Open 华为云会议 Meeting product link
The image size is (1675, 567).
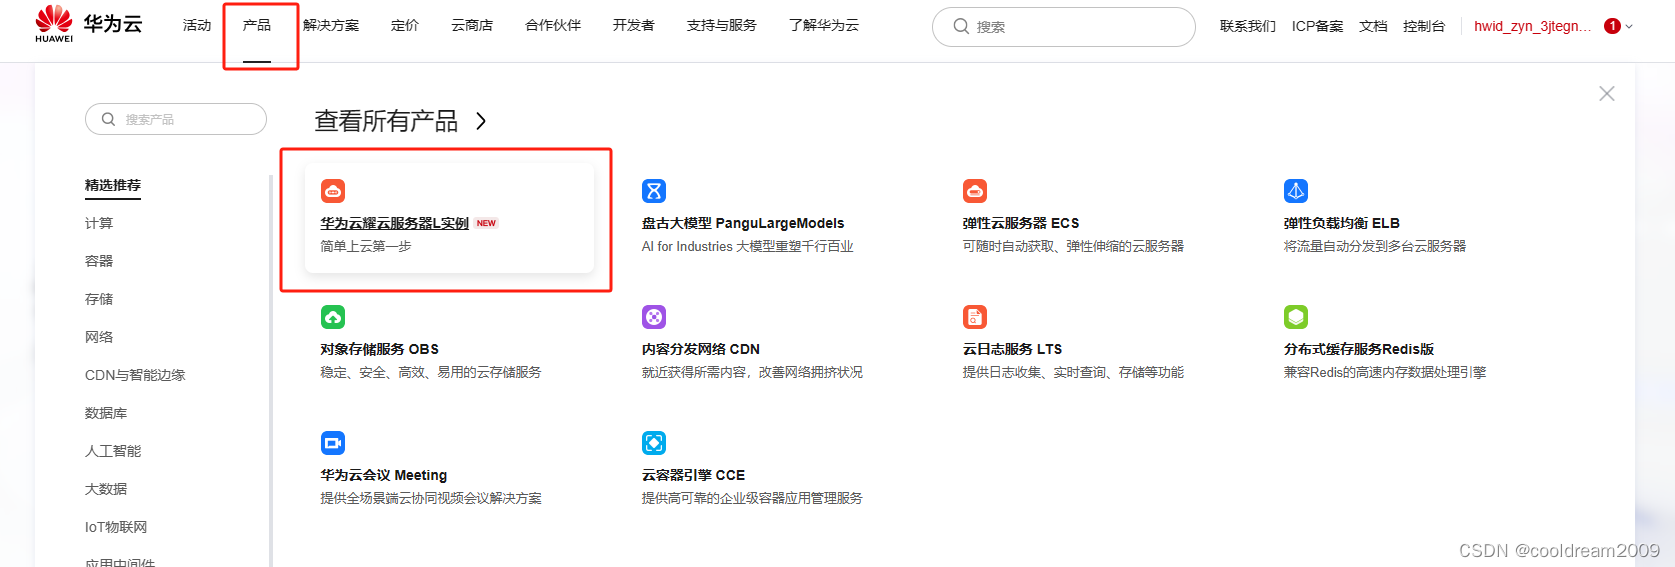384,475
